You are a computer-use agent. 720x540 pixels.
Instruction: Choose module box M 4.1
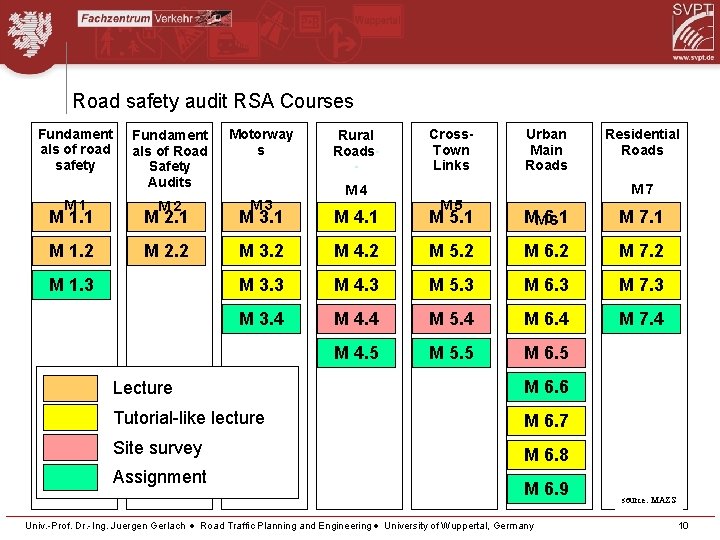click(x=356, y=217)
